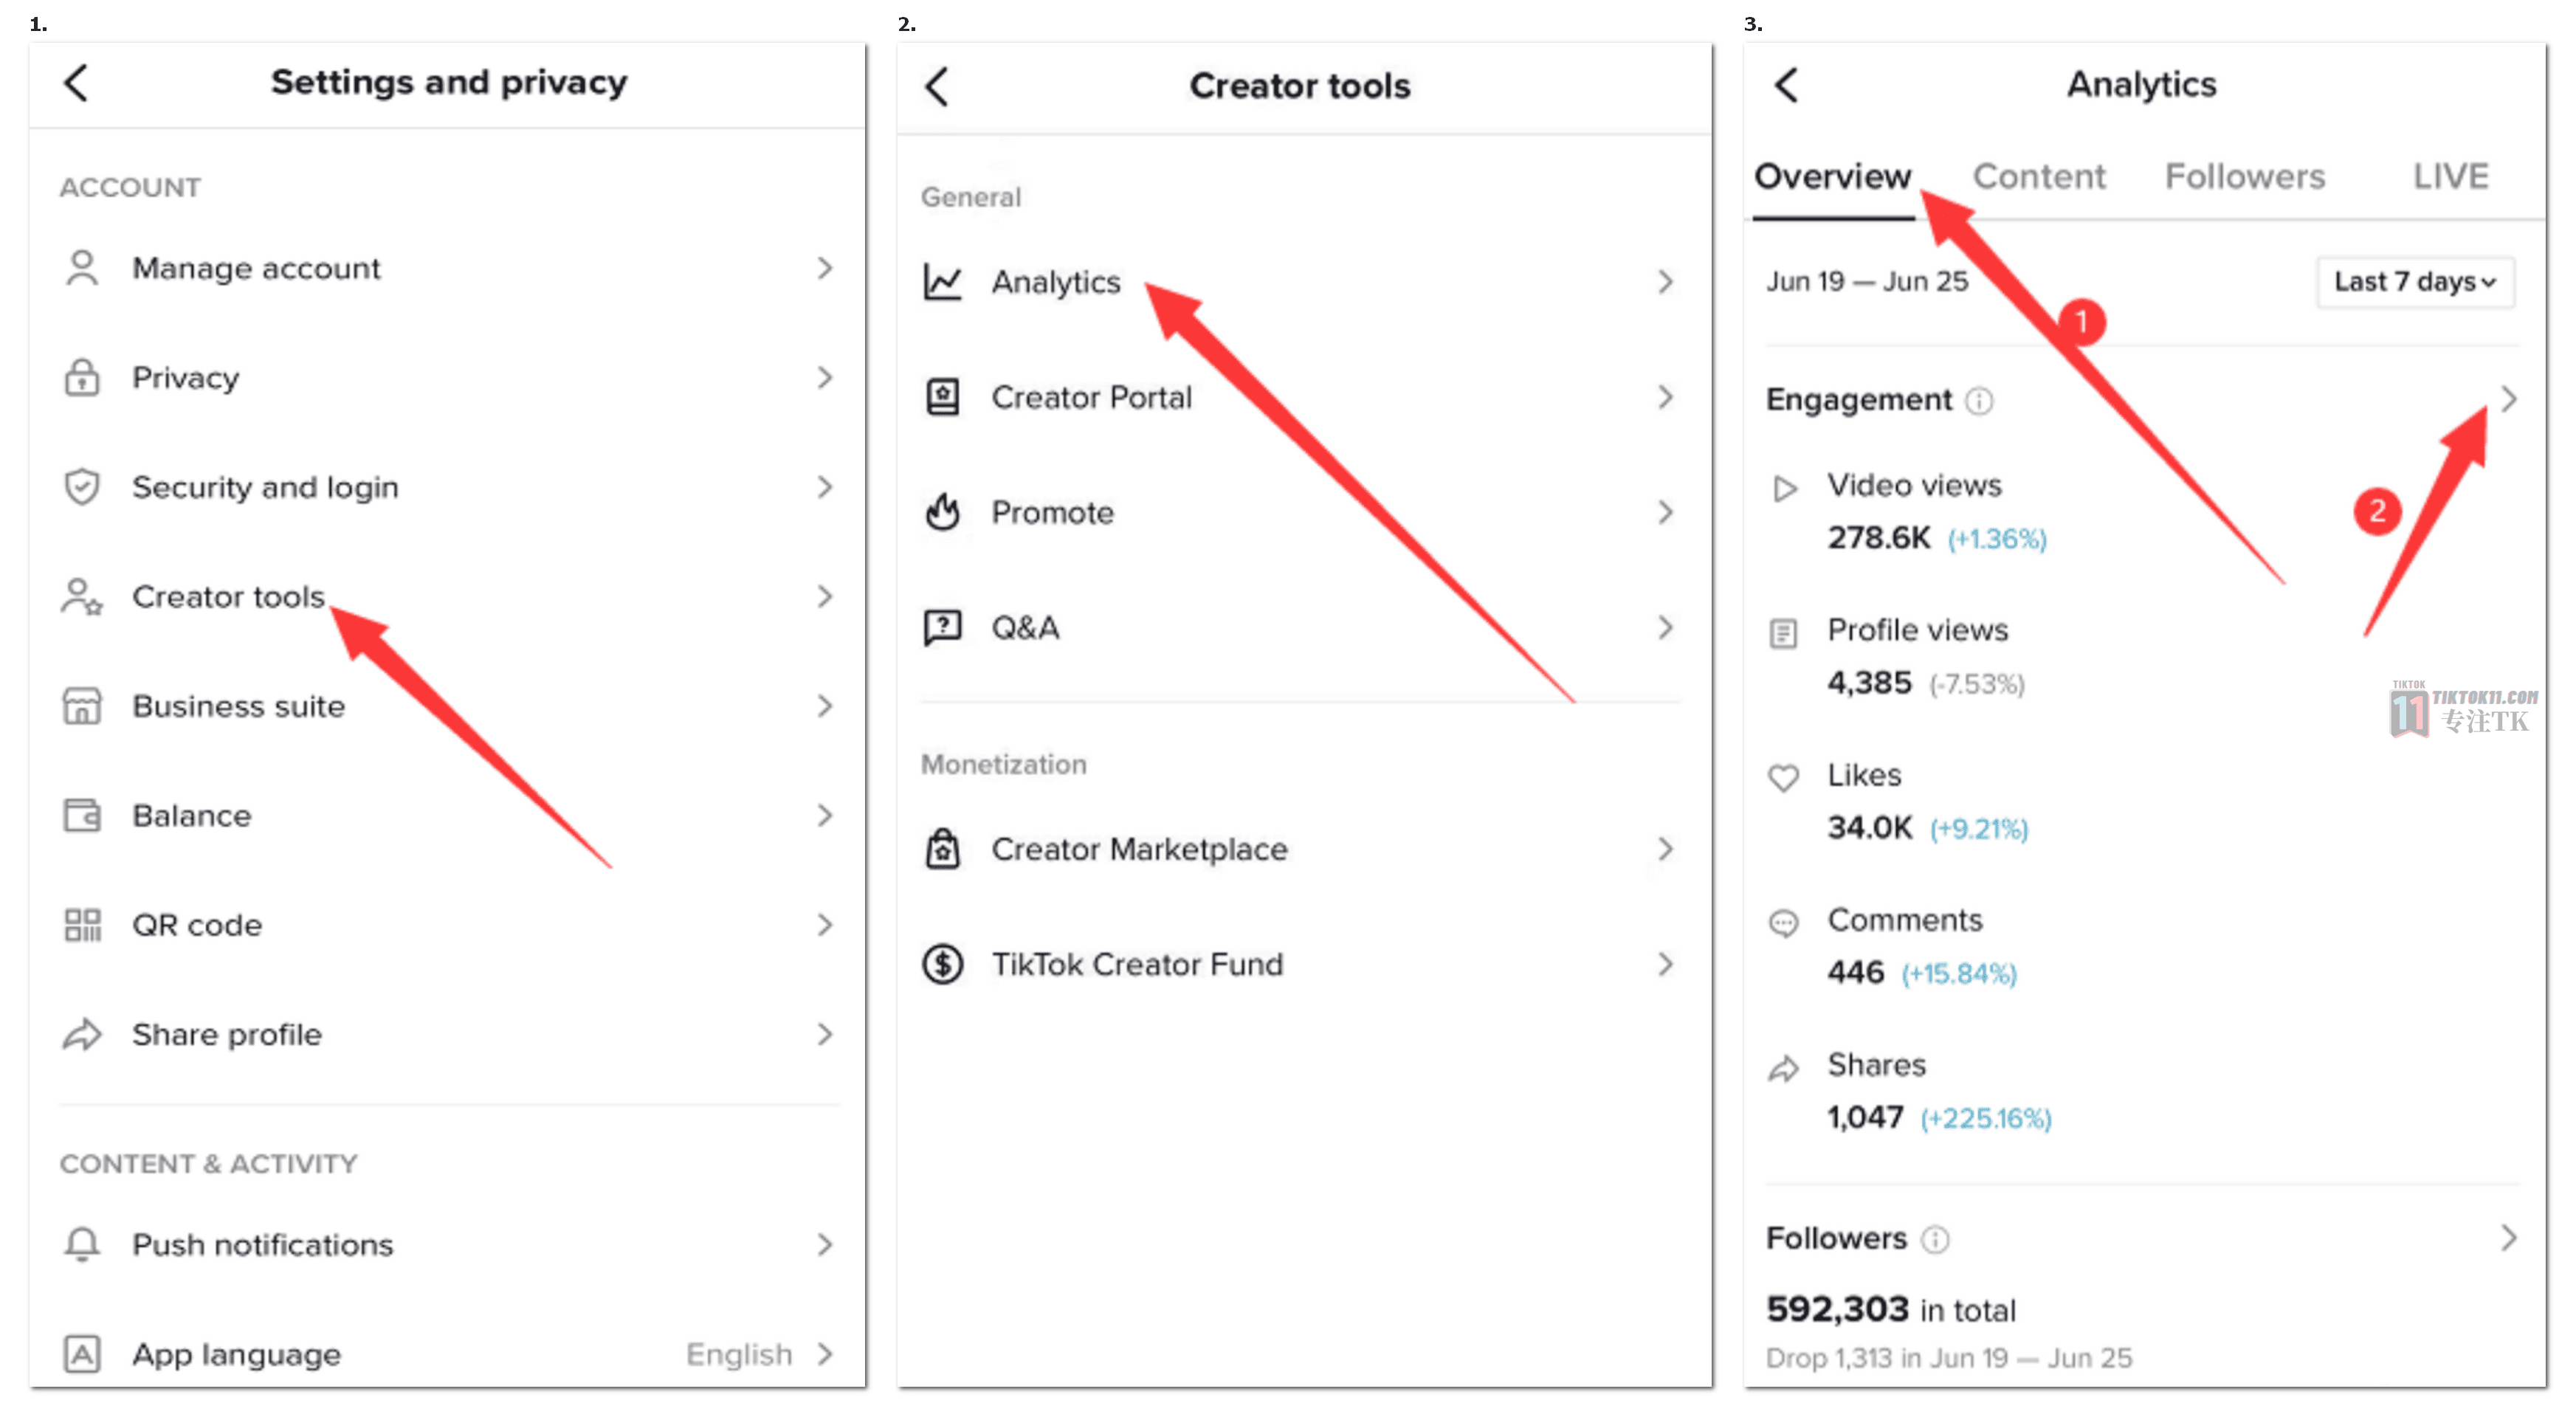
Task: Click the Share profile arrow icon
Action: (x=82, y=1034)
